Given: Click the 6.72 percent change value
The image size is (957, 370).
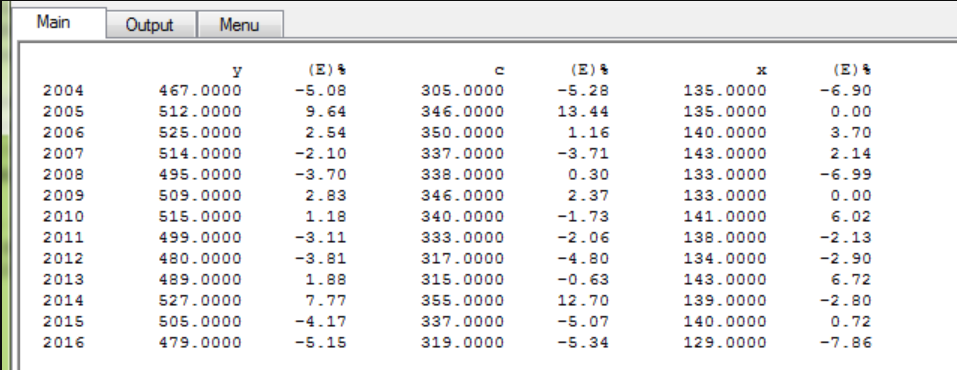Looking at the screenshot, I should (851, 280).
